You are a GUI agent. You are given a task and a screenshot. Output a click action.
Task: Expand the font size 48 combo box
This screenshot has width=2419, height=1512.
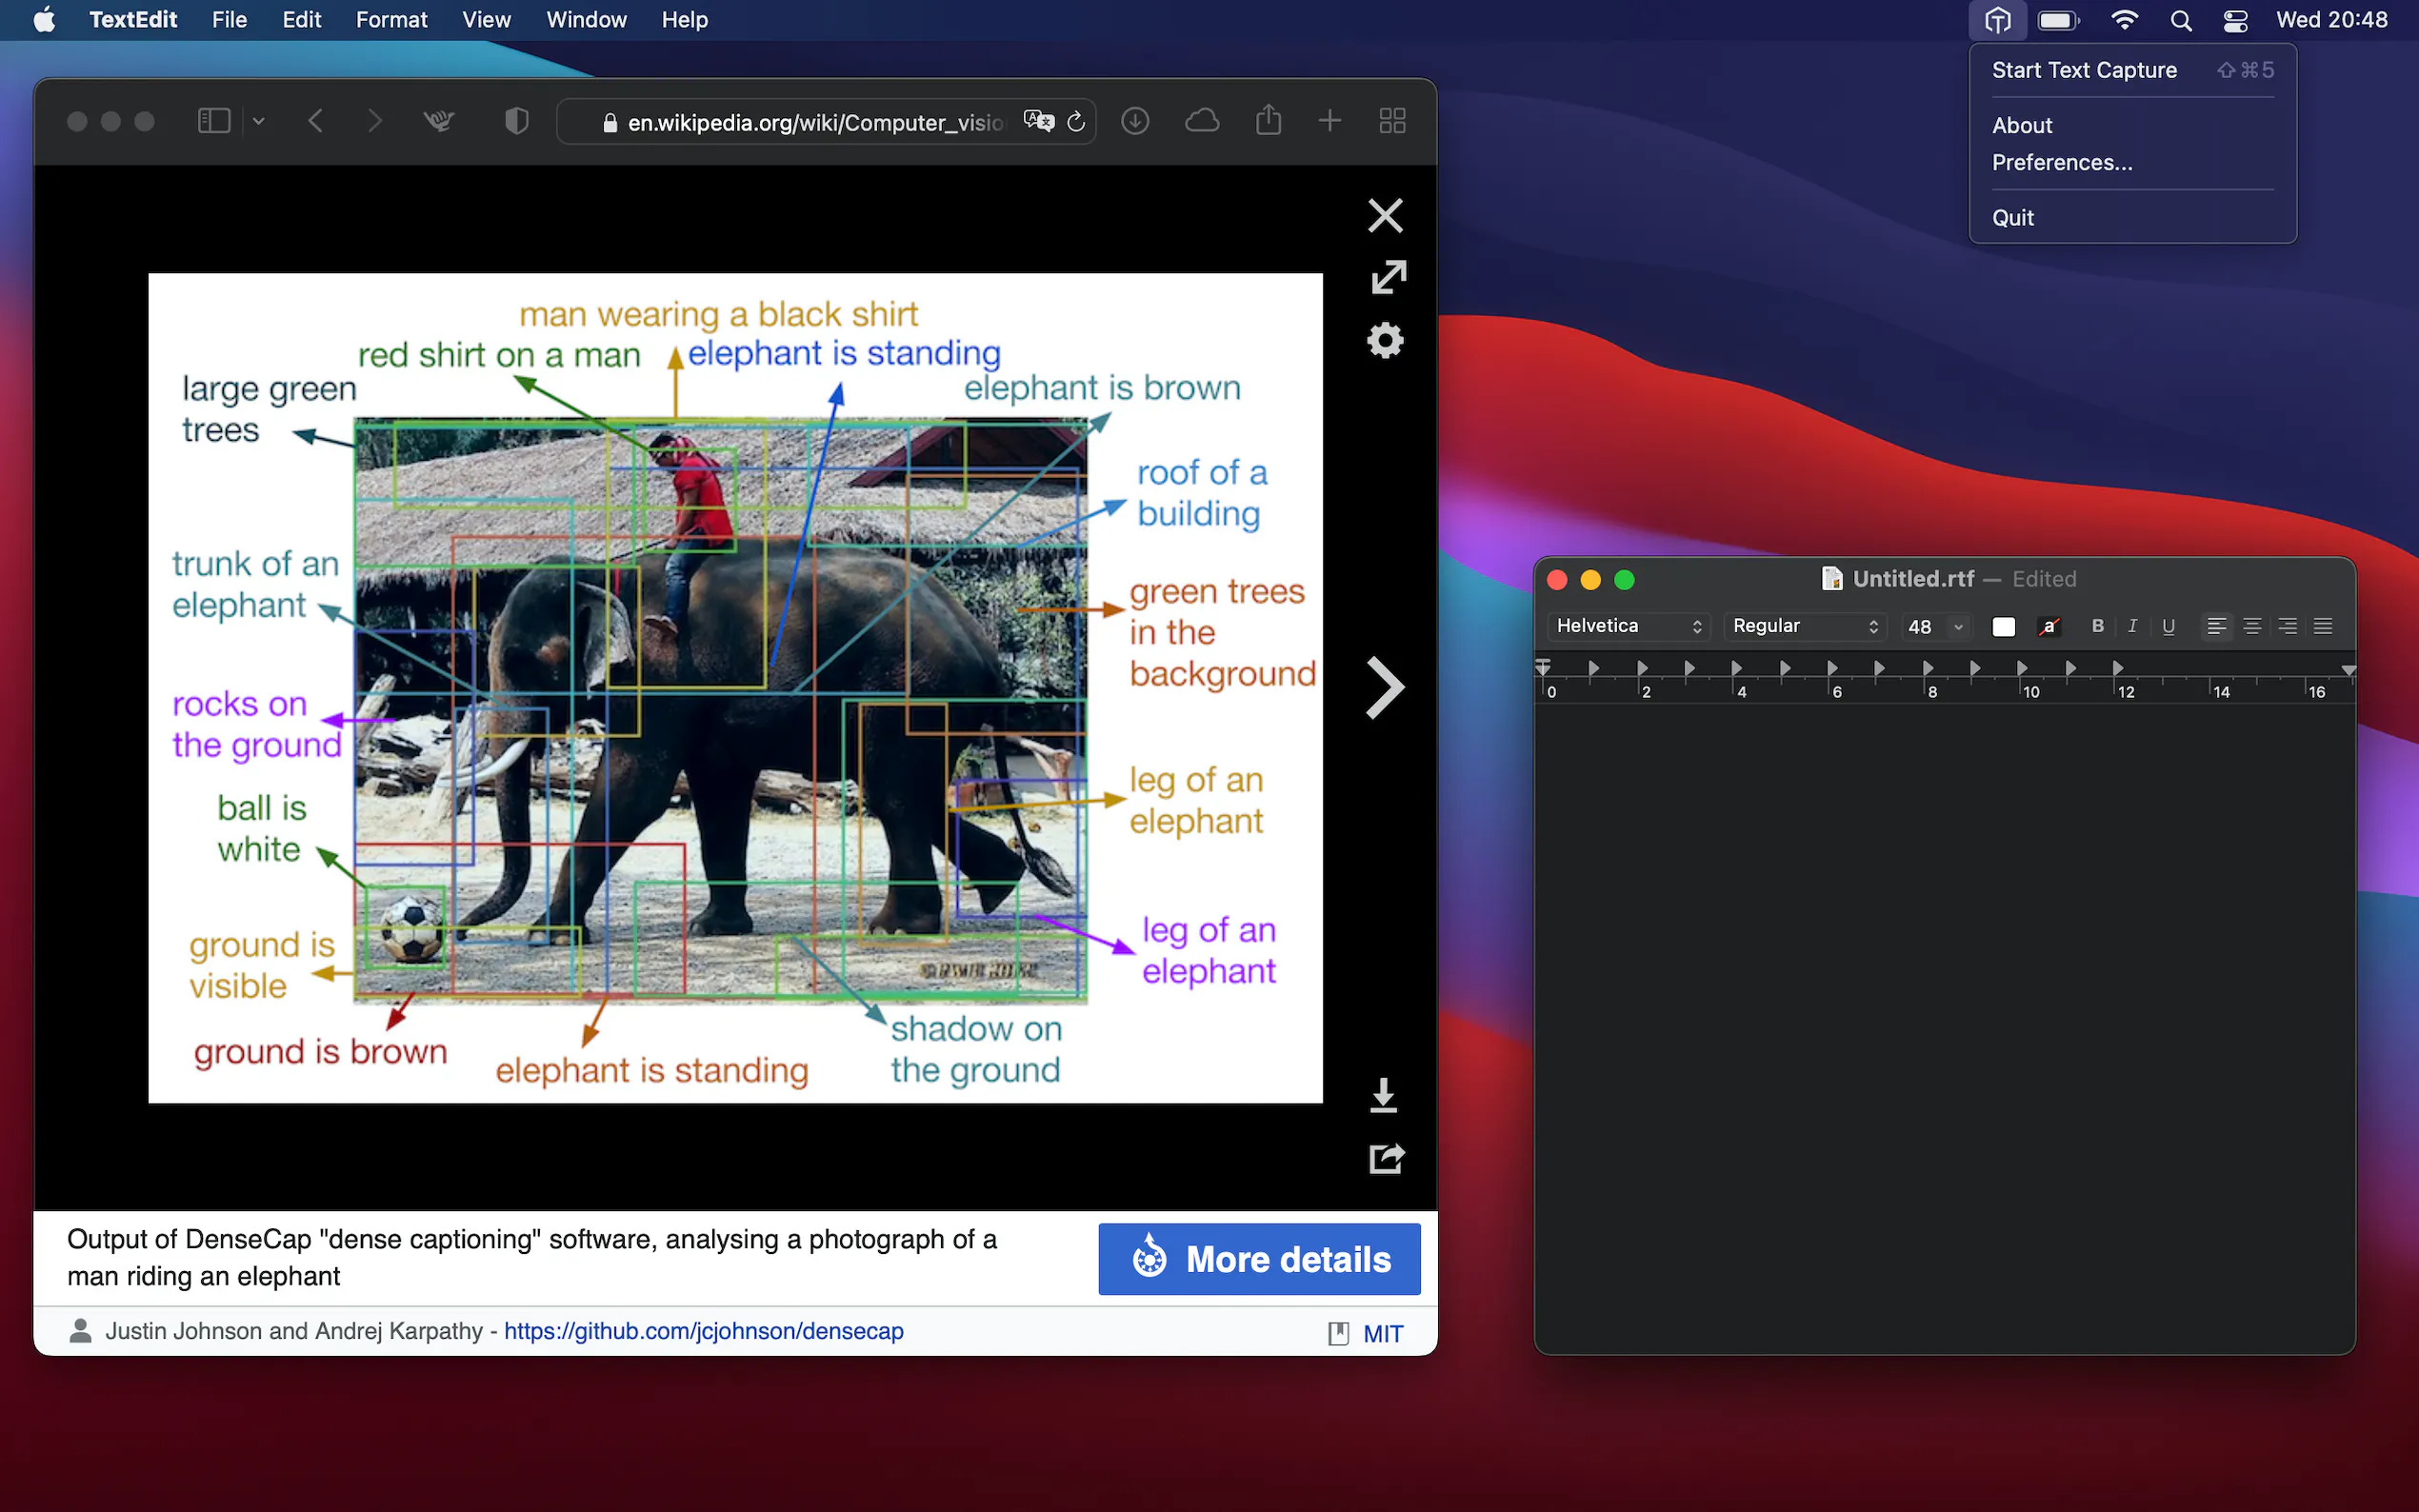click(x=1958, y=627)
